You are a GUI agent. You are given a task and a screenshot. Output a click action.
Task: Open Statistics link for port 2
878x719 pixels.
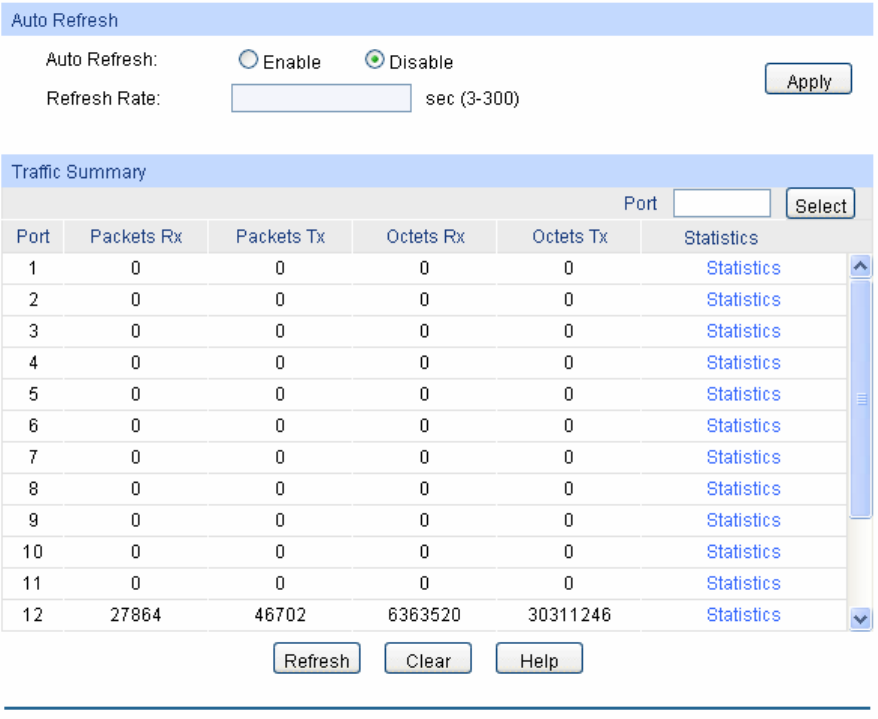pos(743,300)
